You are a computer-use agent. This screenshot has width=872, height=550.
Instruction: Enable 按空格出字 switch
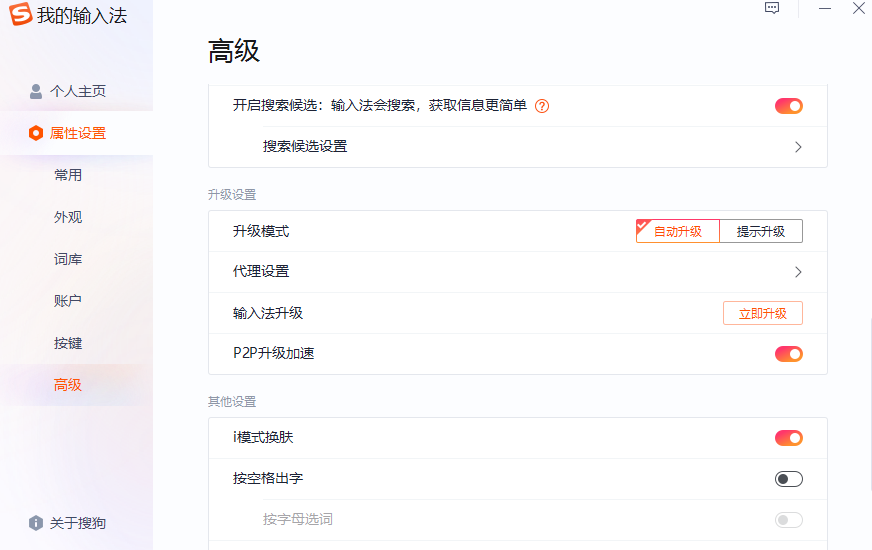point(789,479)
